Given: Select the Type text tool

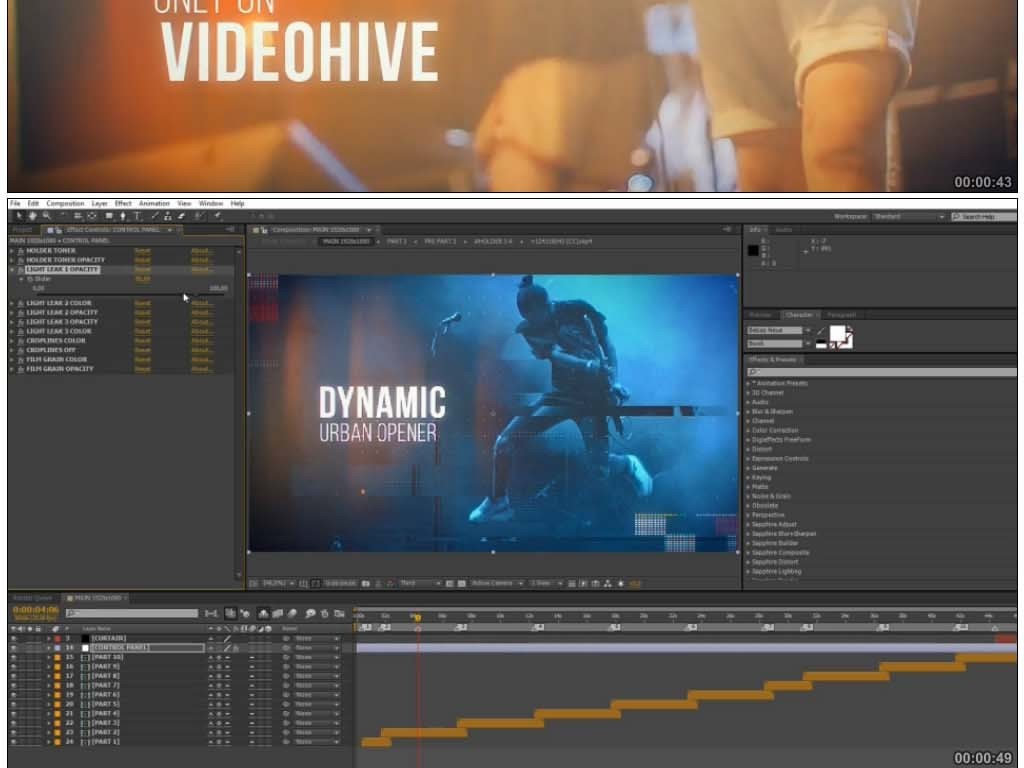Looking at the screenshot, I should (x=137, y=216).
